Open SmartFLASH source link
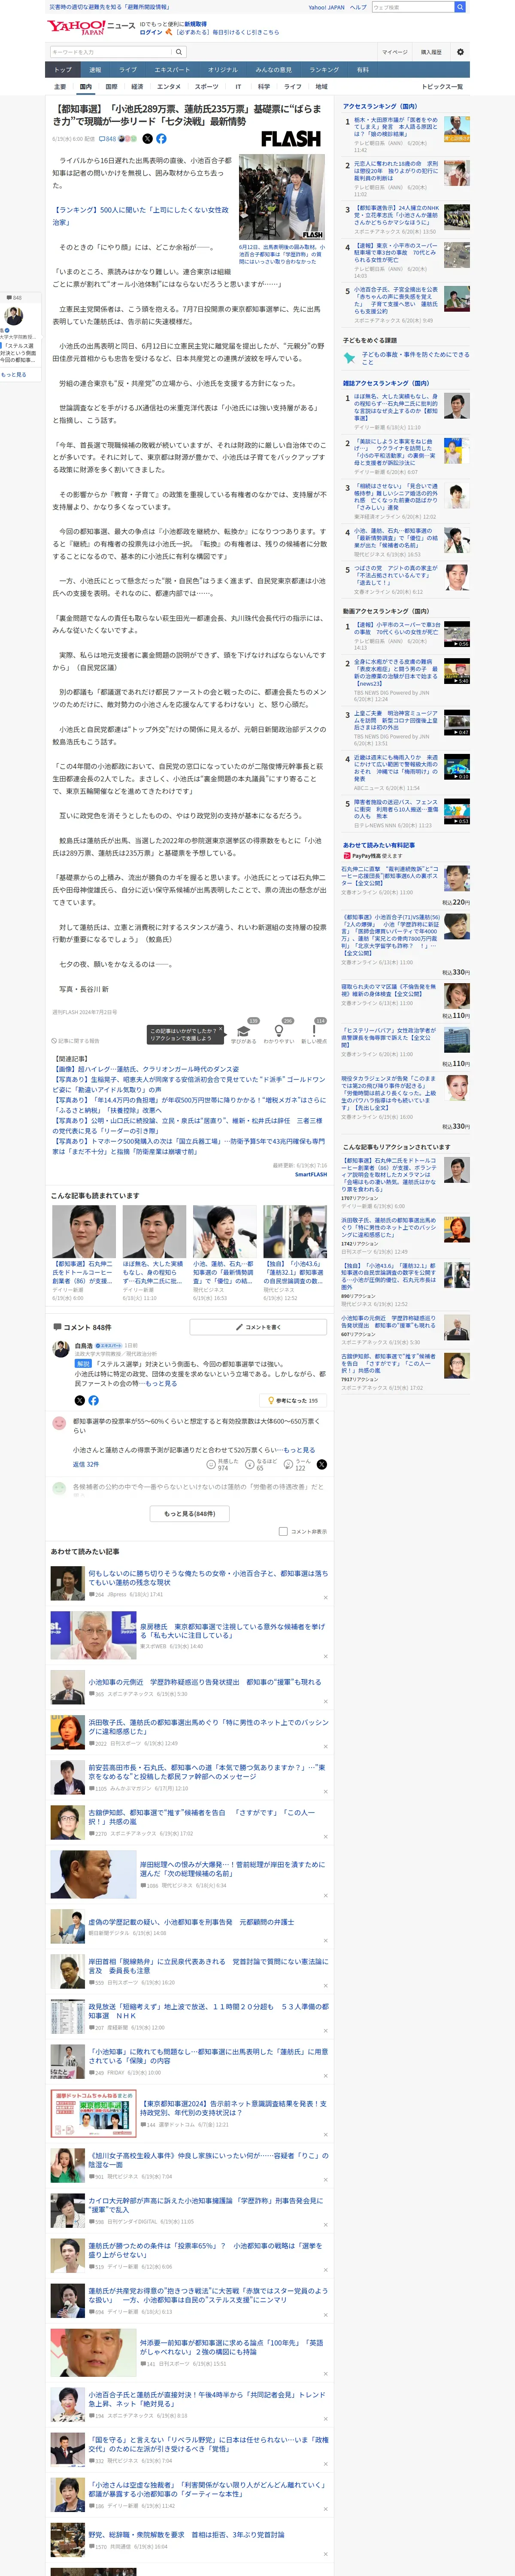Viewport: 515px width, 2576px height. pyautogui.click(x=311, y=1174)
